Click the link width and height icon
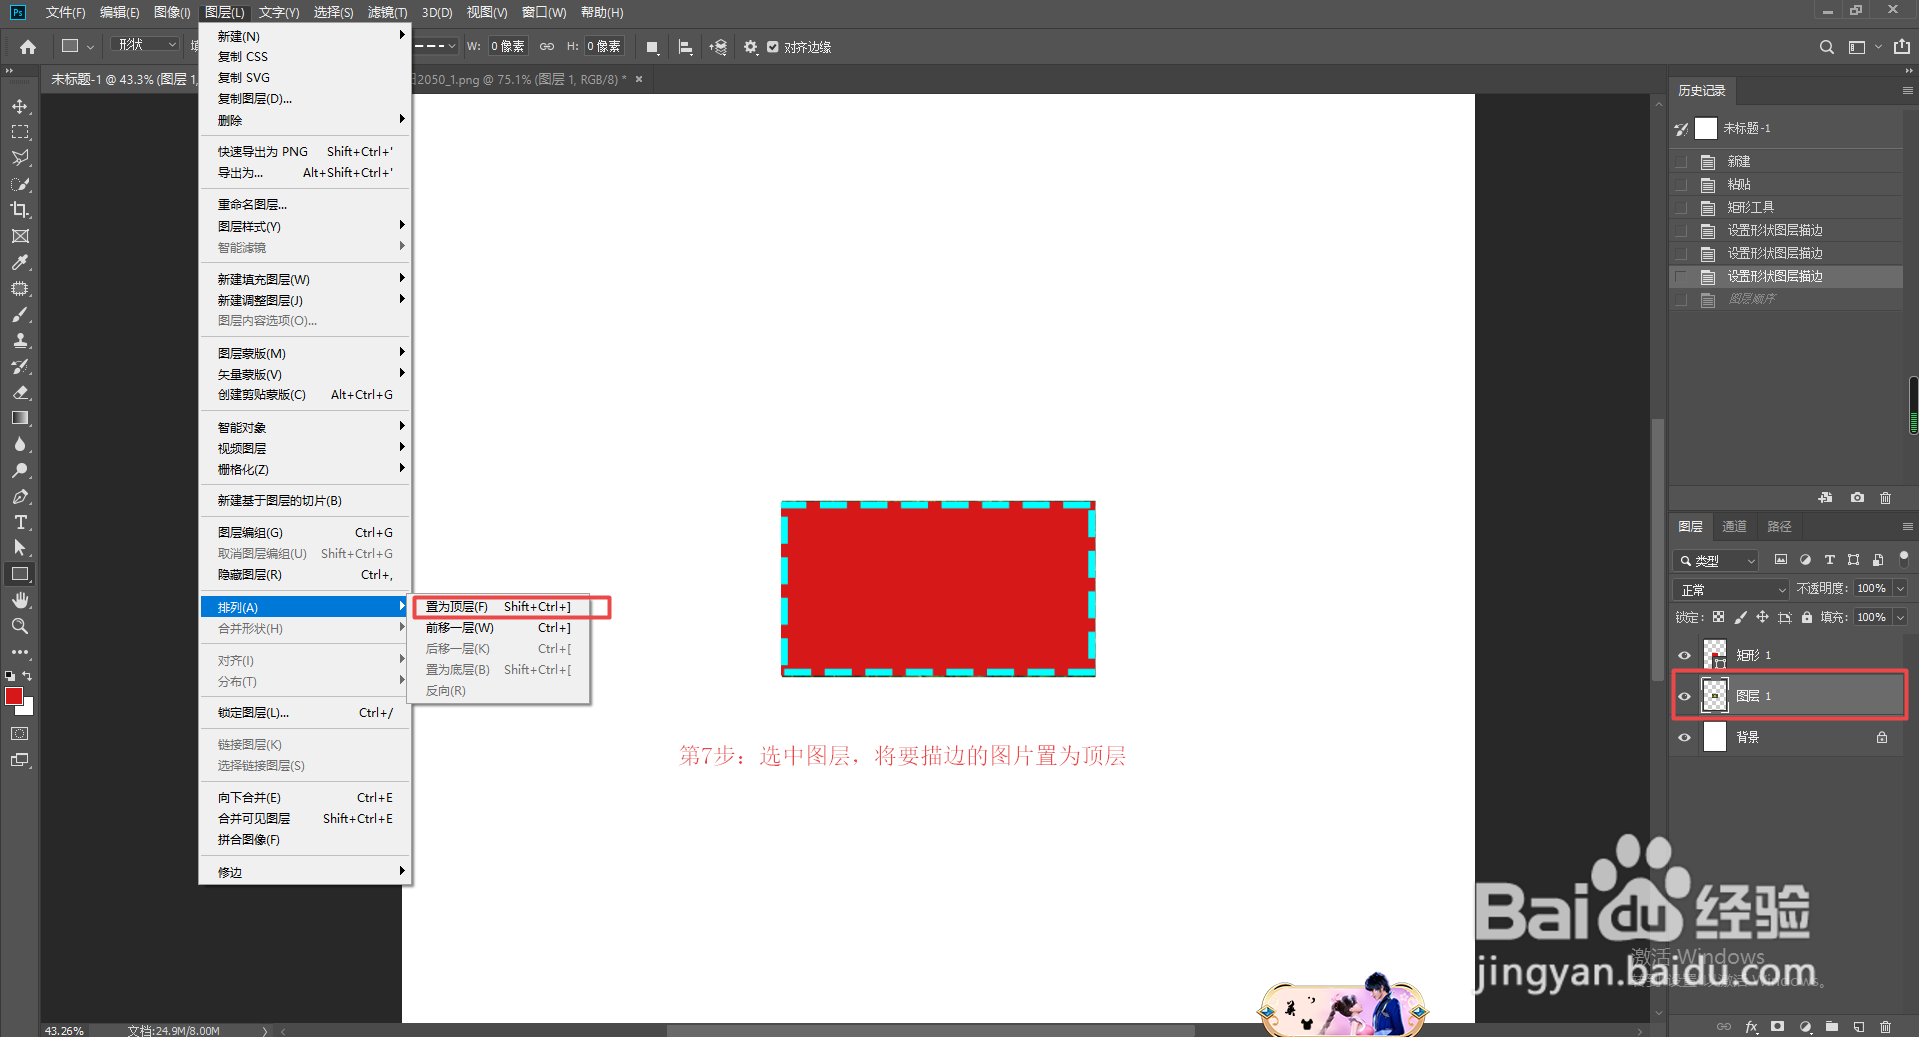 click(x=547, y=46)
